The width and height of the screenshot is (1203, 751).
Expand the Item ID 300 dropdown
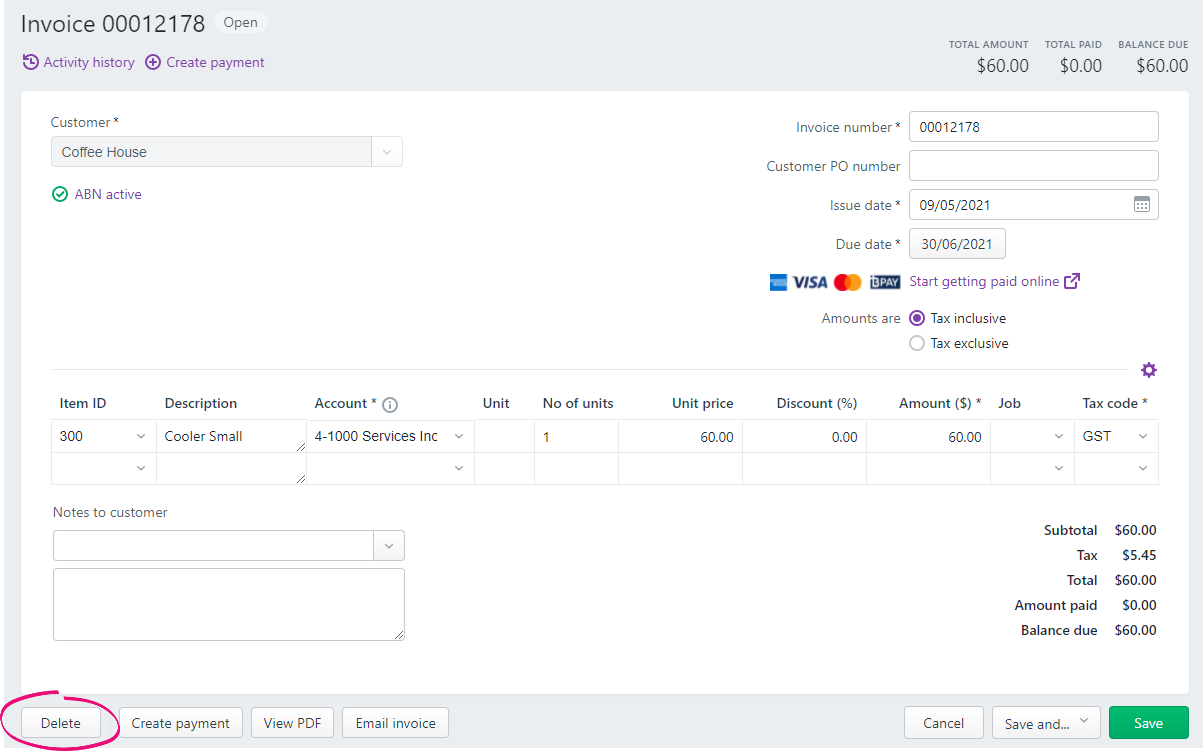point(139,437)
